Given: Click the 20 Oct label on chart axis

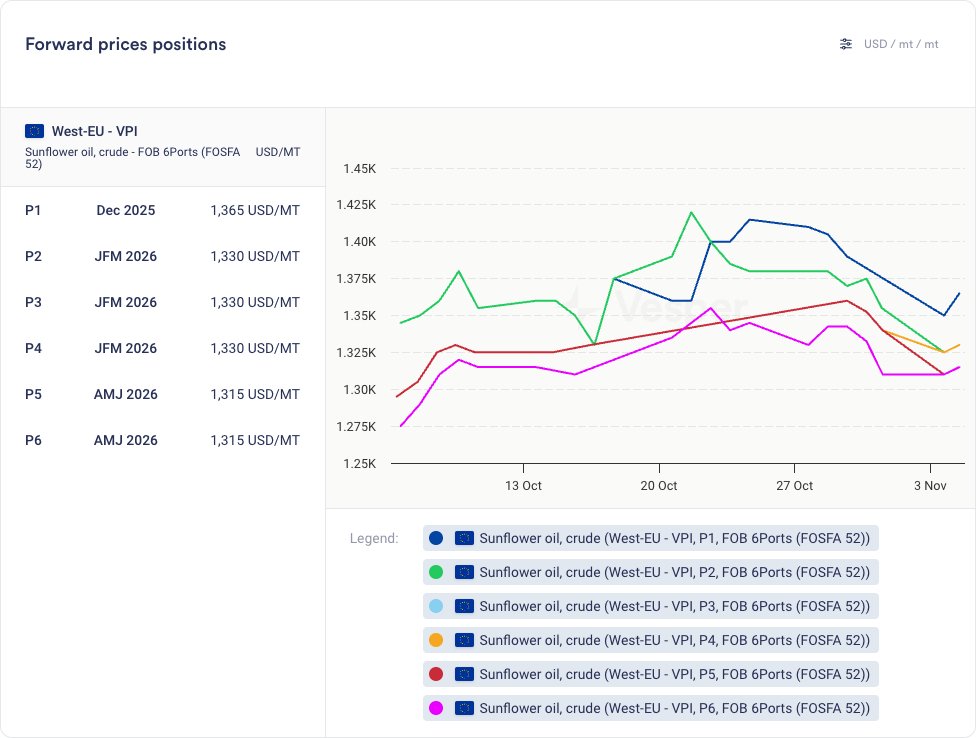Looking at the screenshot, I should coord(659,485).
